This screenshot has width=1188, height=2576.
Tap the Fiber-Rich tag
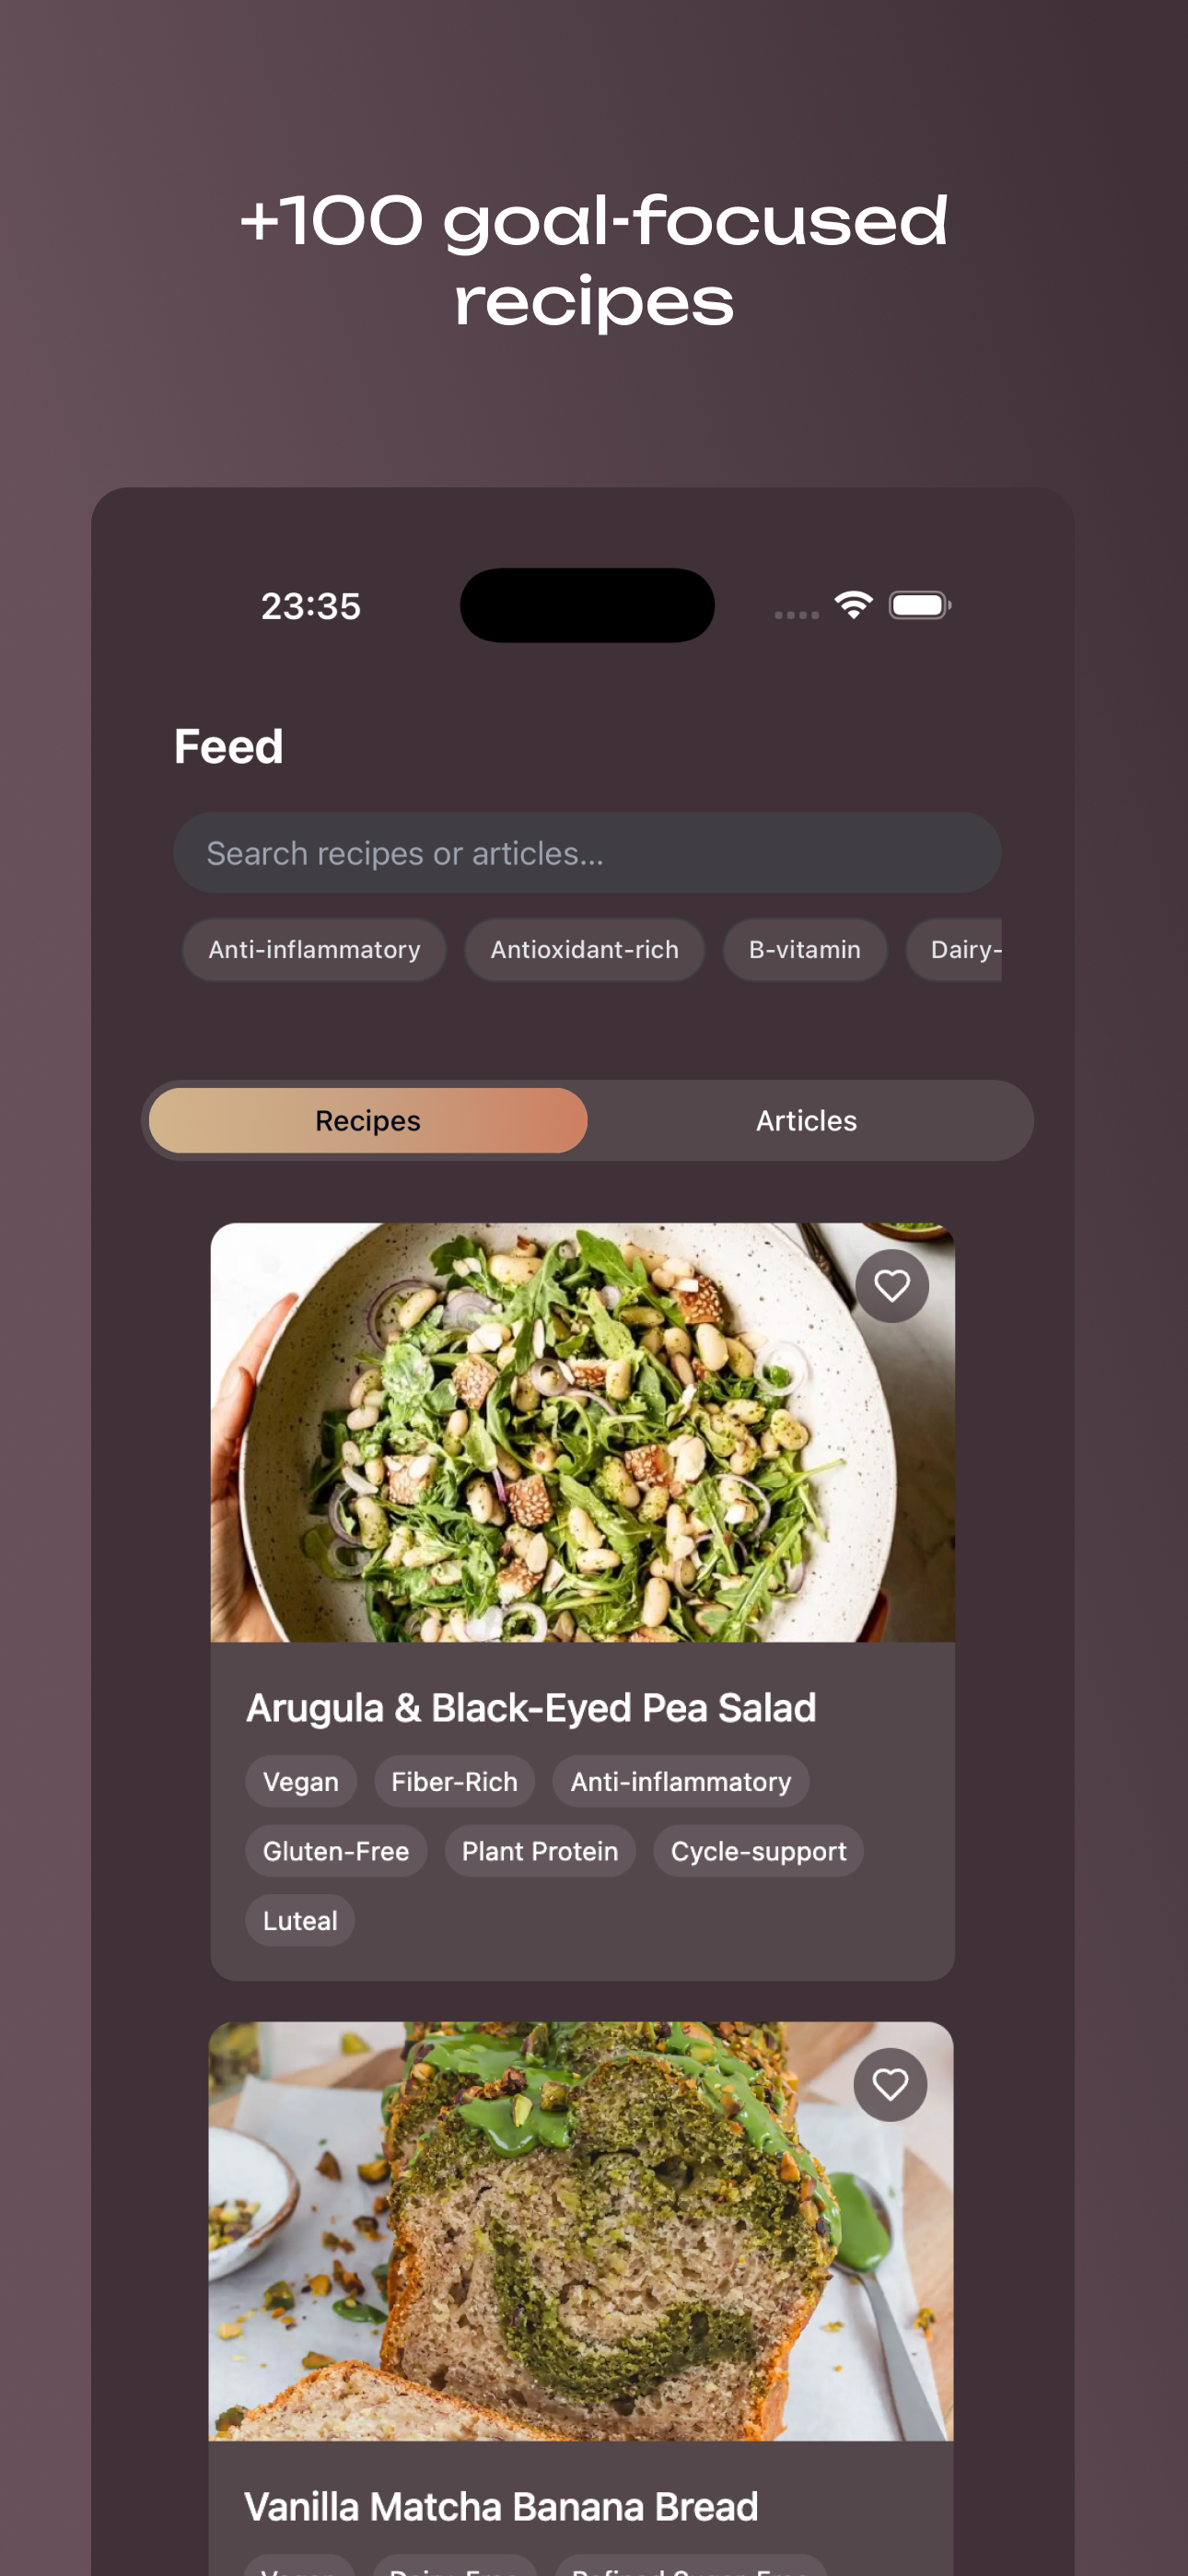click(x=454, y=1782)
